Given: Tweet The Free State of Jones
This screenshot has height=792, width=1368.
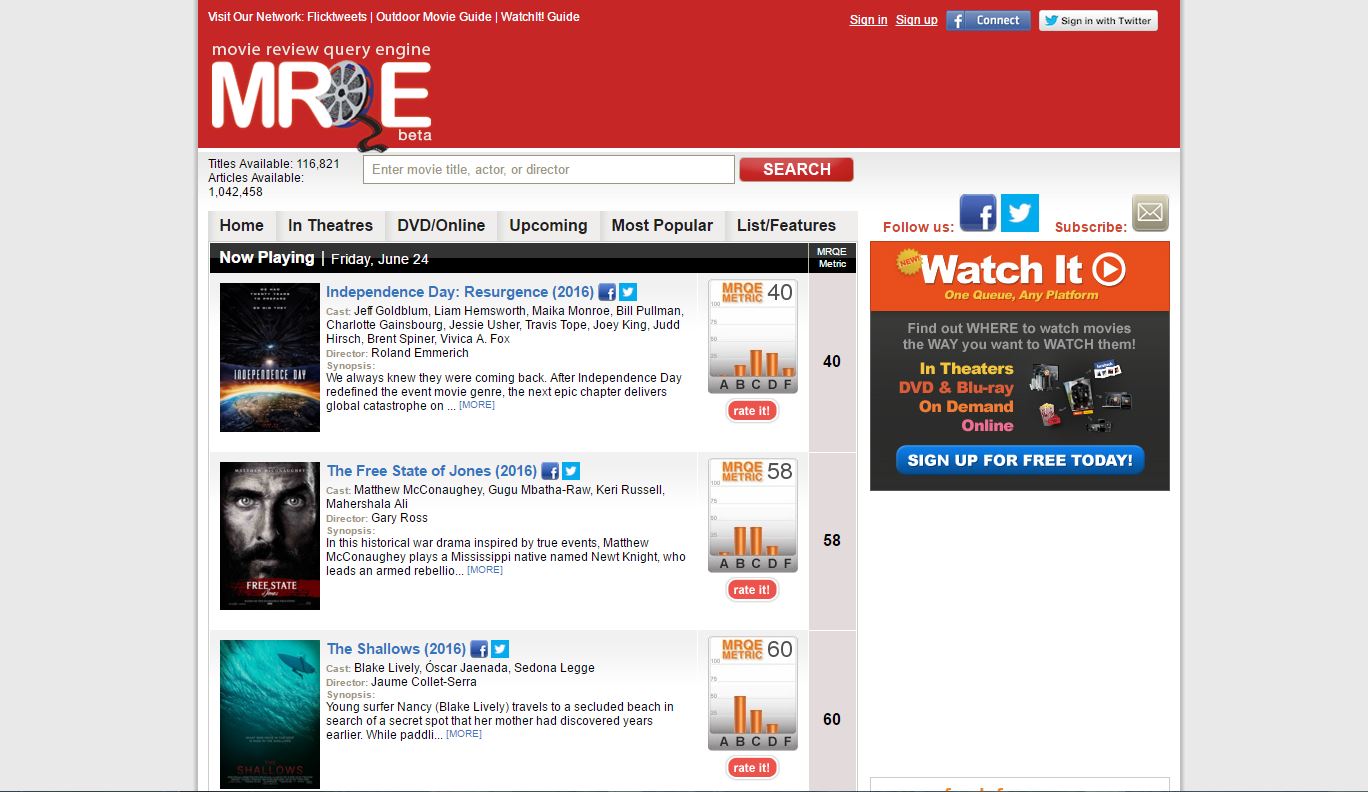Looking at the screenshot, I should tap(571, 471).
